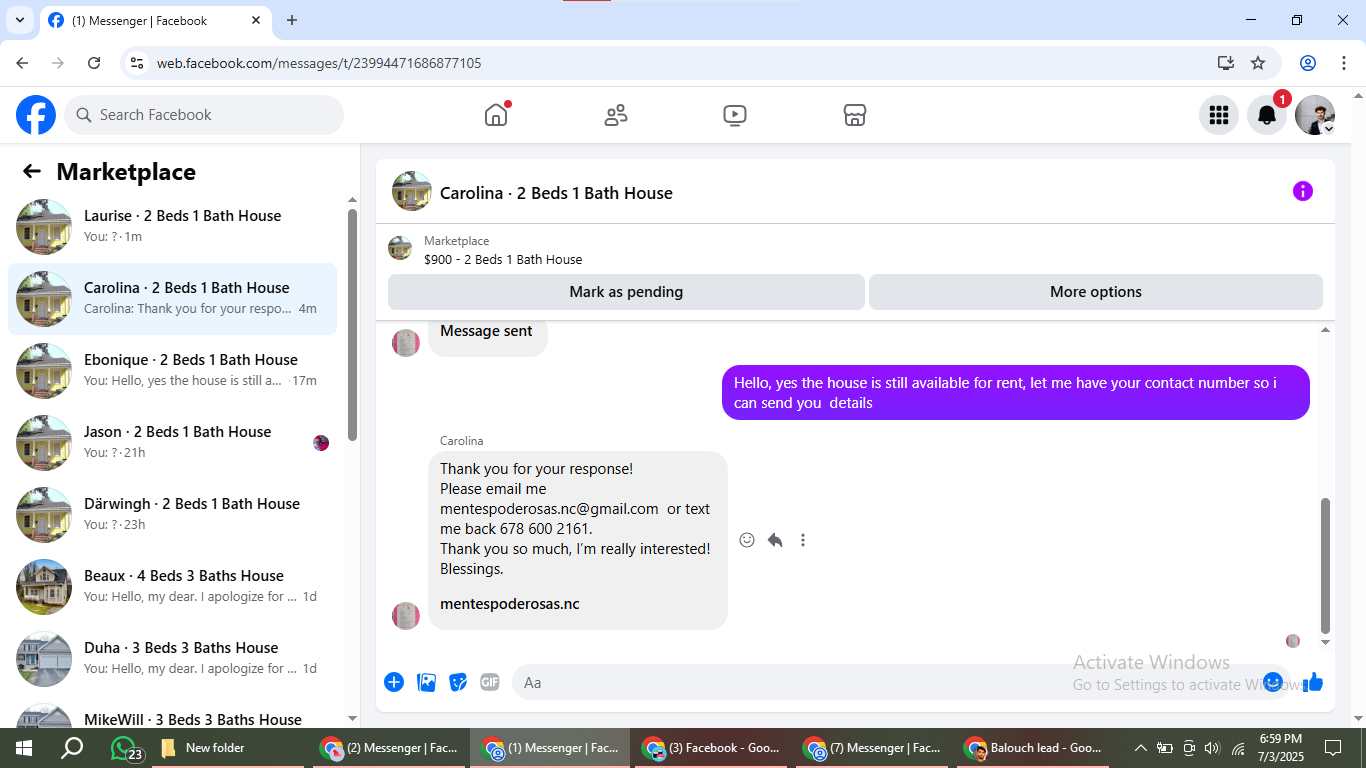Open the Facebook menu grid icon
This screenshot has height=768, width=1366.
pyautogui.click(x=1219, y=115)
